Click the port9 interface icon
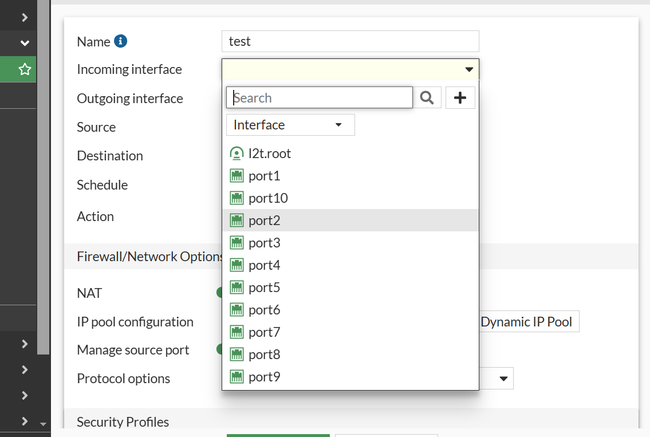Image resolution: width=650 pixels, height=437 pixels. (x=237, y=377)
